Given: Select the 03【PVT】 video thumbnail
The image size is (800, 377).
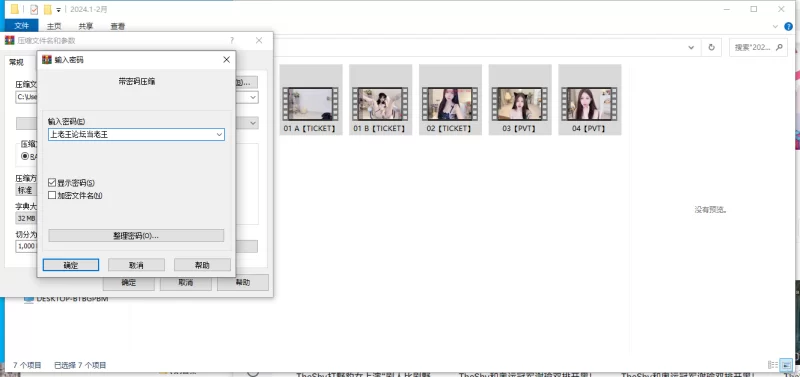Looking at the screenshot, I should coord(520,99).
